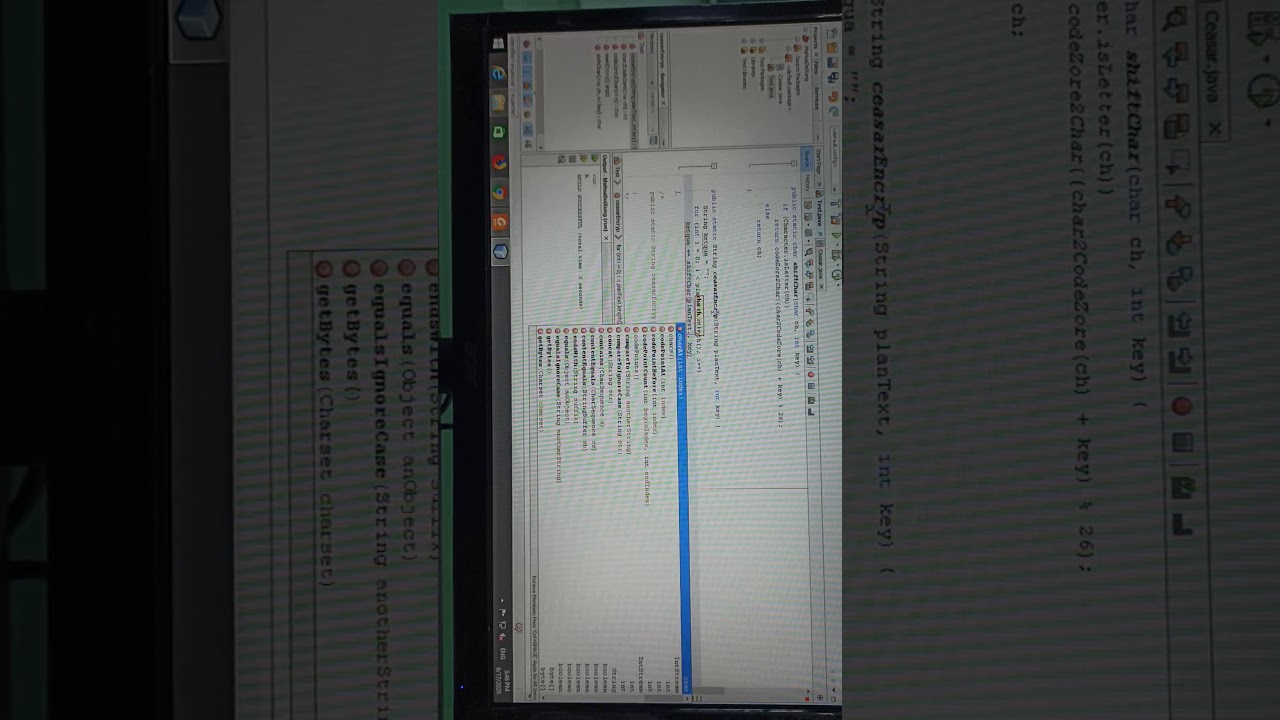Collapse the caesarEncryp method code fold
Screen dimensions: 1280x720
click(x=714, y=166)
